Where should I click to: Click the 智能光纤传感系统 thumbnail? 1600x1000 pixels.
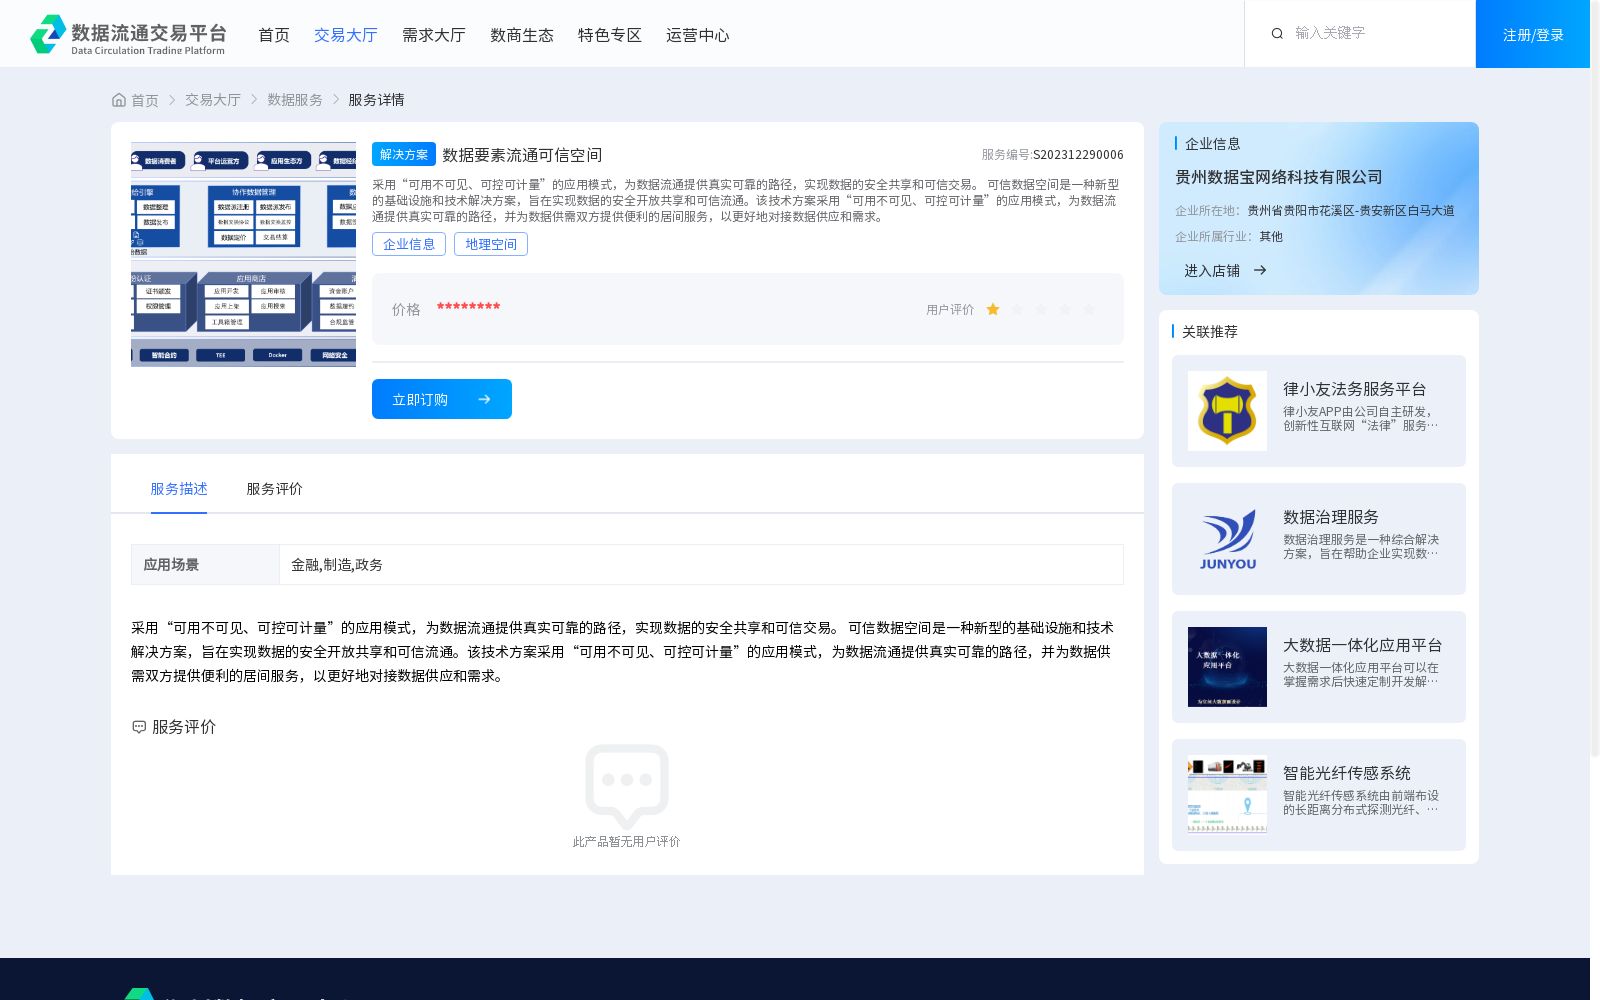(x=1227, y=795)
